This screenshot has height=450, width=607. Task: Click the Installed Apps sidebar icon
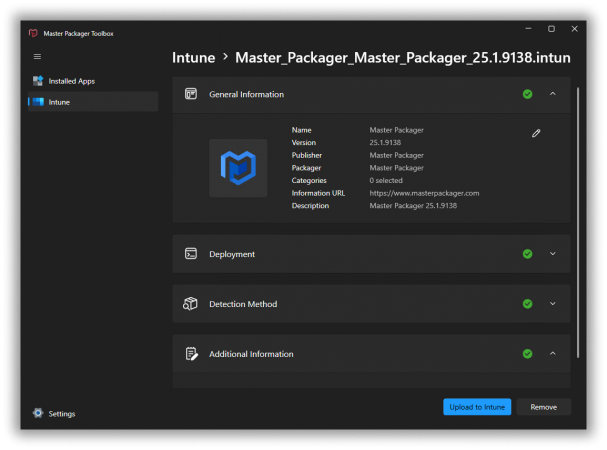38,81
